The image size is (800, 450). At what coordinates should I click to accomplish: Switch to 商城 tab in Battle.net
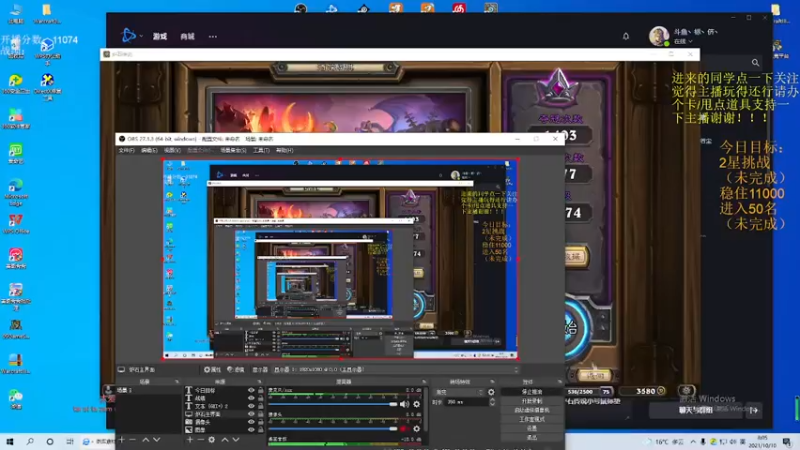(187, 36)
